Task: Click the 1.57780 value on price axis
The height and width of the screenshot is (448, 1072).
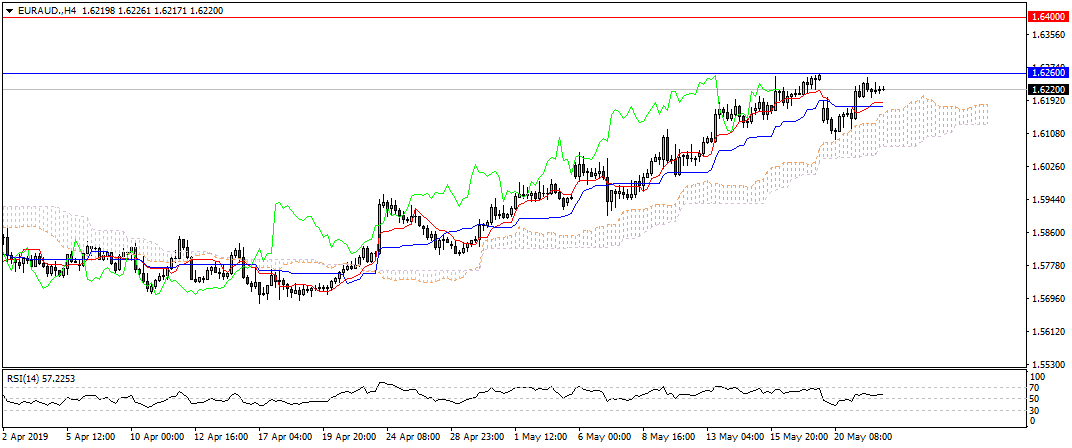Action: (1046, 266)
